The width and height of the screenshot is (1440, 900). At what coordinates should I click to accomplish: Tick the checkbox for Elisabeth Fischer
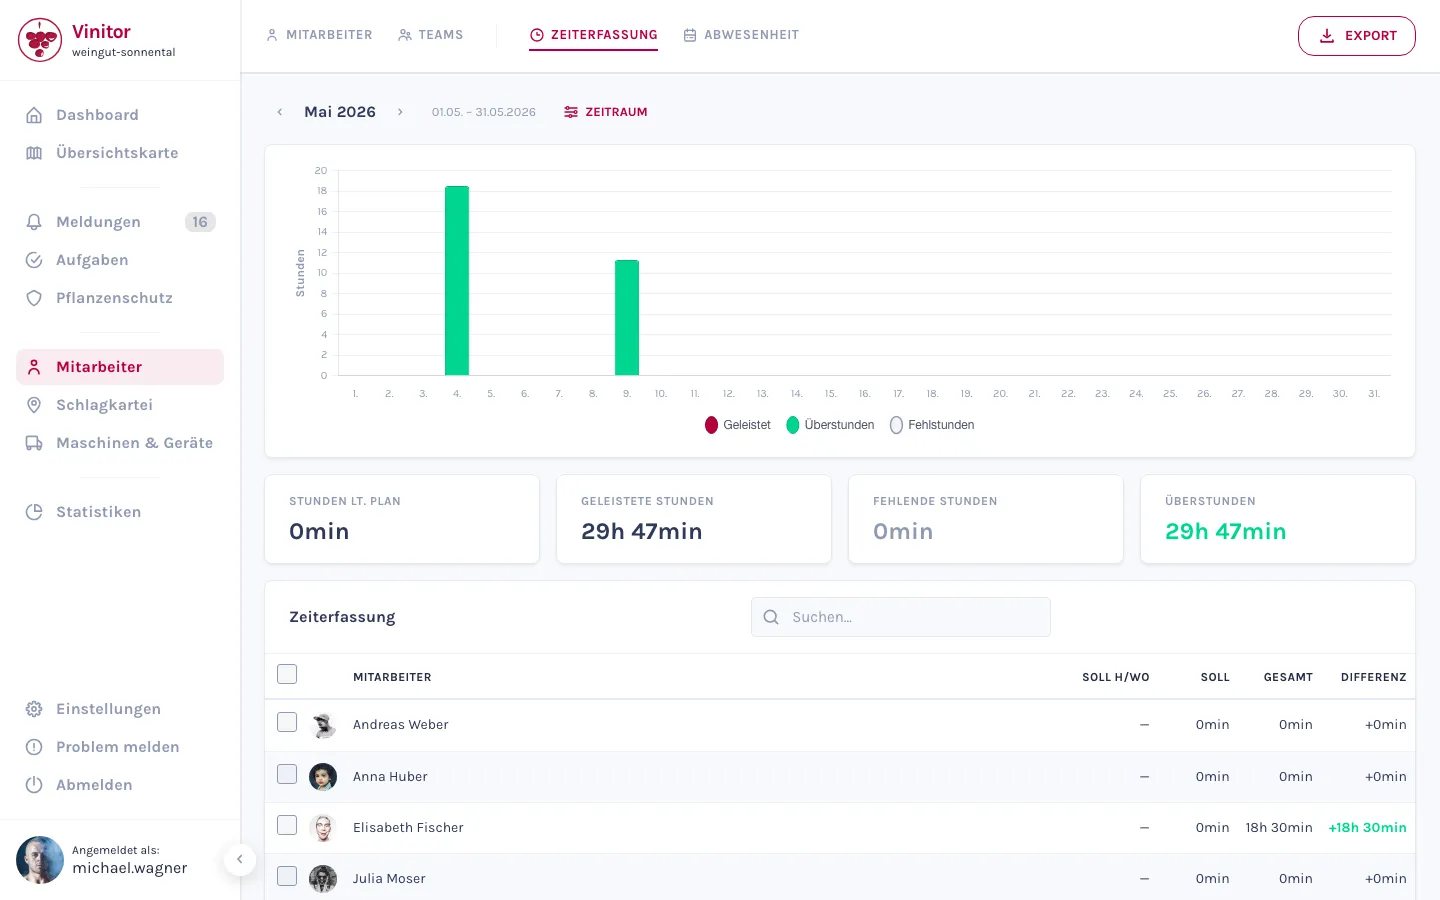[x=287, y=825]
